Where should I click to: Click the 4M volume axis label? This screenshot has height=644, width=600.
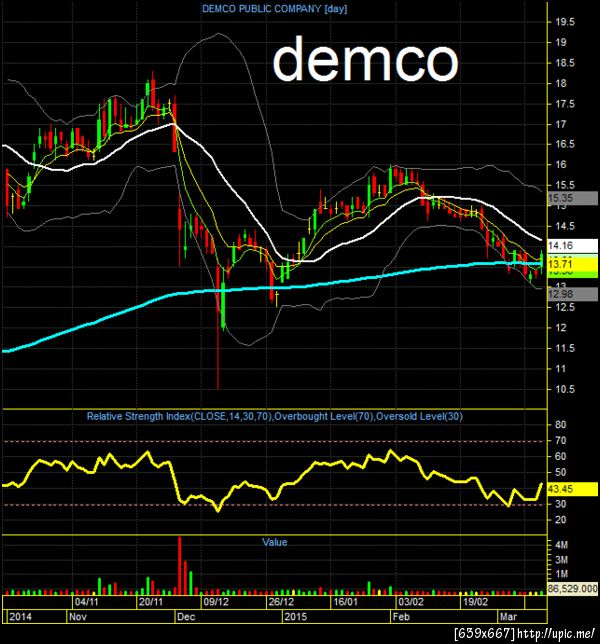click(x=561, y=545)
